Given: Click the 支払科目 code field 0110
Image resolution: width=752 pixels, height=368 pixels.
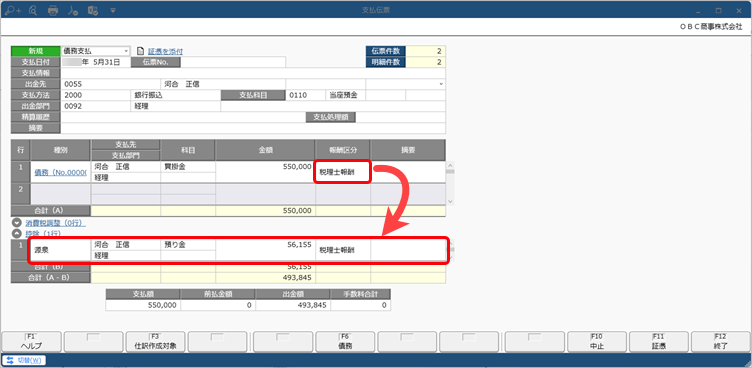Looking at the screenshot, I should [306, 95].
